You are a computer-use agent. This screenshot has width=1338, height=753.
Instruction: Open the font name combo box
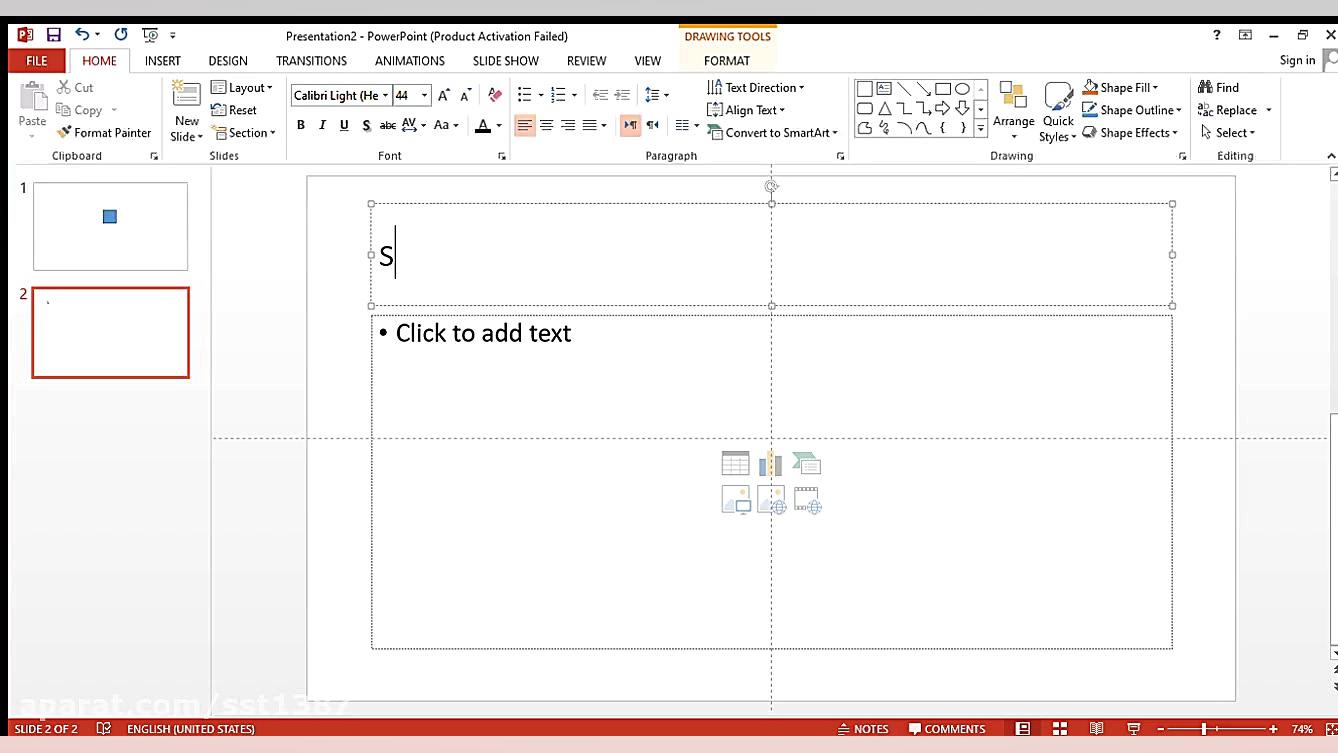pyautogui.click(x=341, y=95)
